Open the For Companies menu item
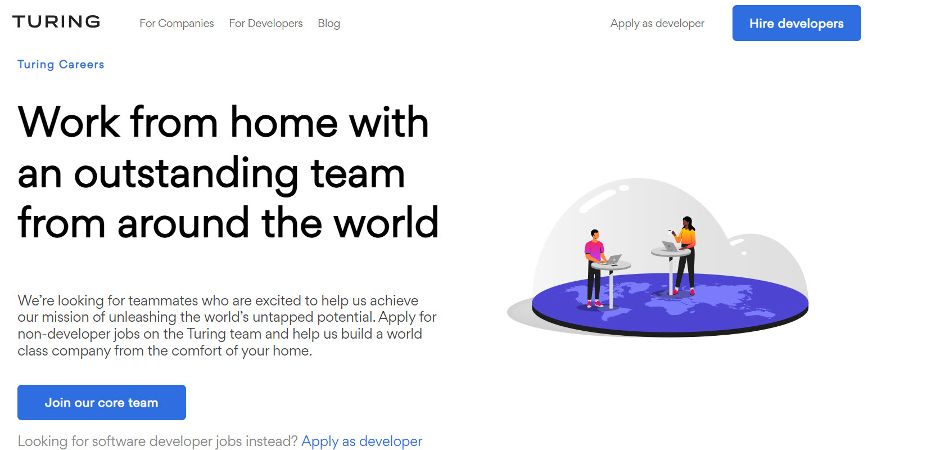Screen dimensions: 936x450 [176, 23]
